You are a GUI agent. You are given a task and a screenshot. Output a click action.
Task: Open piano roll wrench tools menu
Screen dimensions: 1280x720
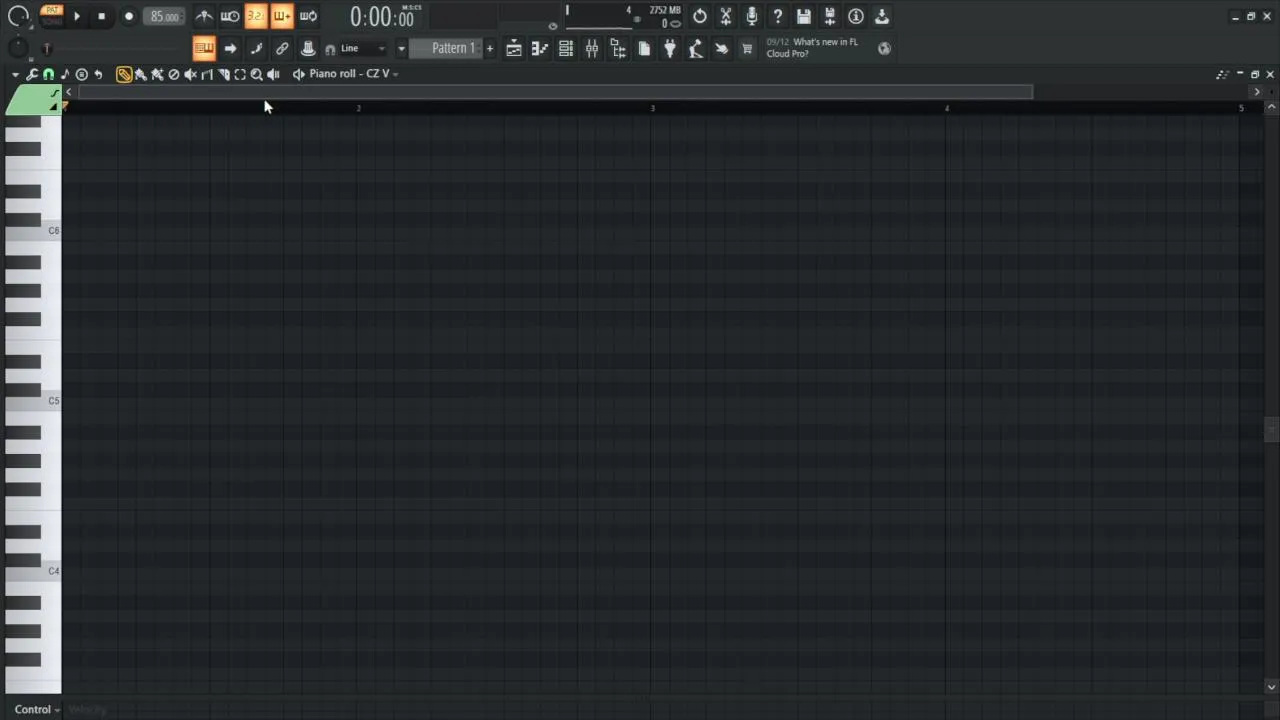tap(32, 74)
